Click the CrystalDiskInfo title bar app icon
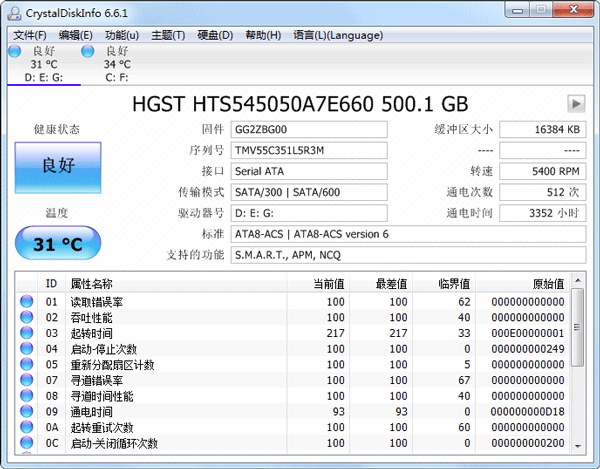Viewport: 600px width, 469px height. coord(15,13)
